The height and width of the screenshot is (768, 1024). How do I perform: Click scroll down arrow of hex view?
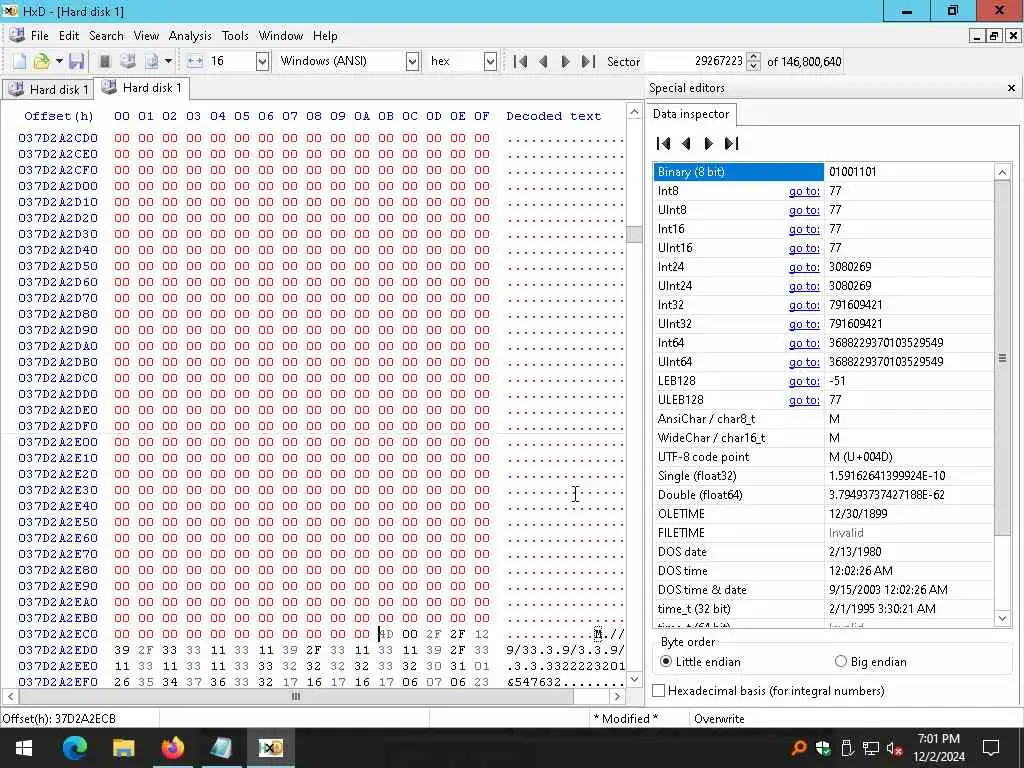pyautogui.click(x=633, y=680)
